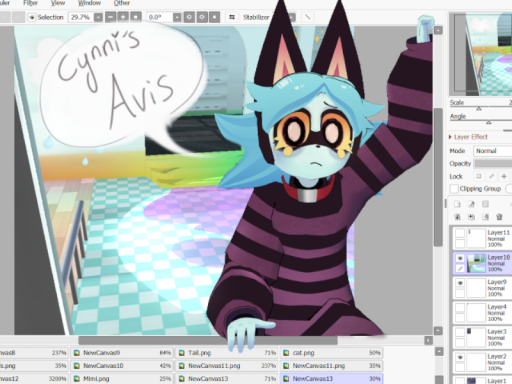This screenshot has height=384, width=512.
Task: Reset canvas zoom with the square button
Action: pyautogui.click(x=135, y=17)
